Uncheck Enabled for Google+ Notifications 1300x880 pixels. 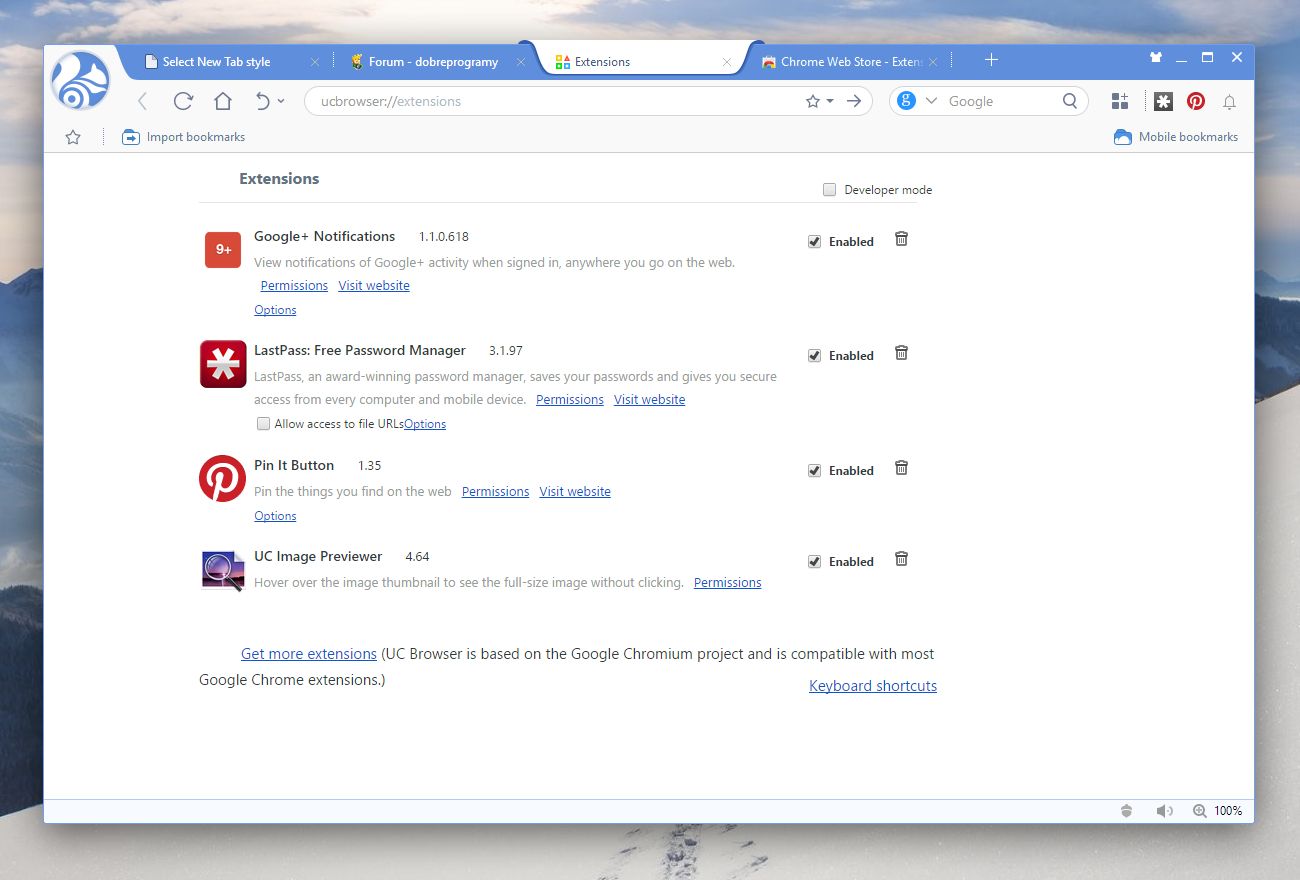click(814, 242)
